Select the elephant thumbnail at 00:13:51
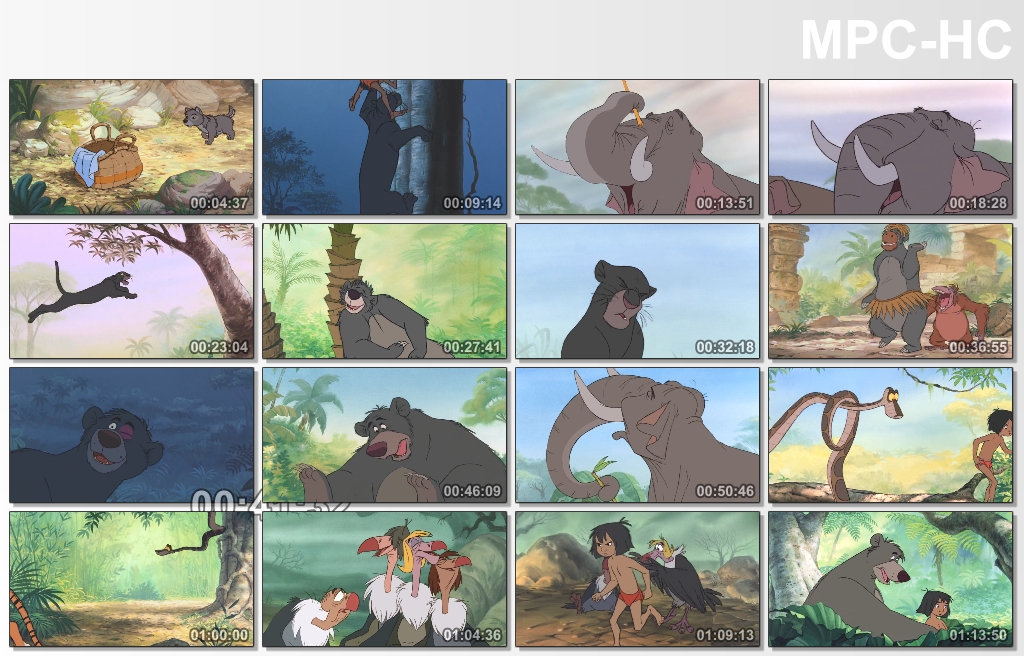 click(637, 147)
